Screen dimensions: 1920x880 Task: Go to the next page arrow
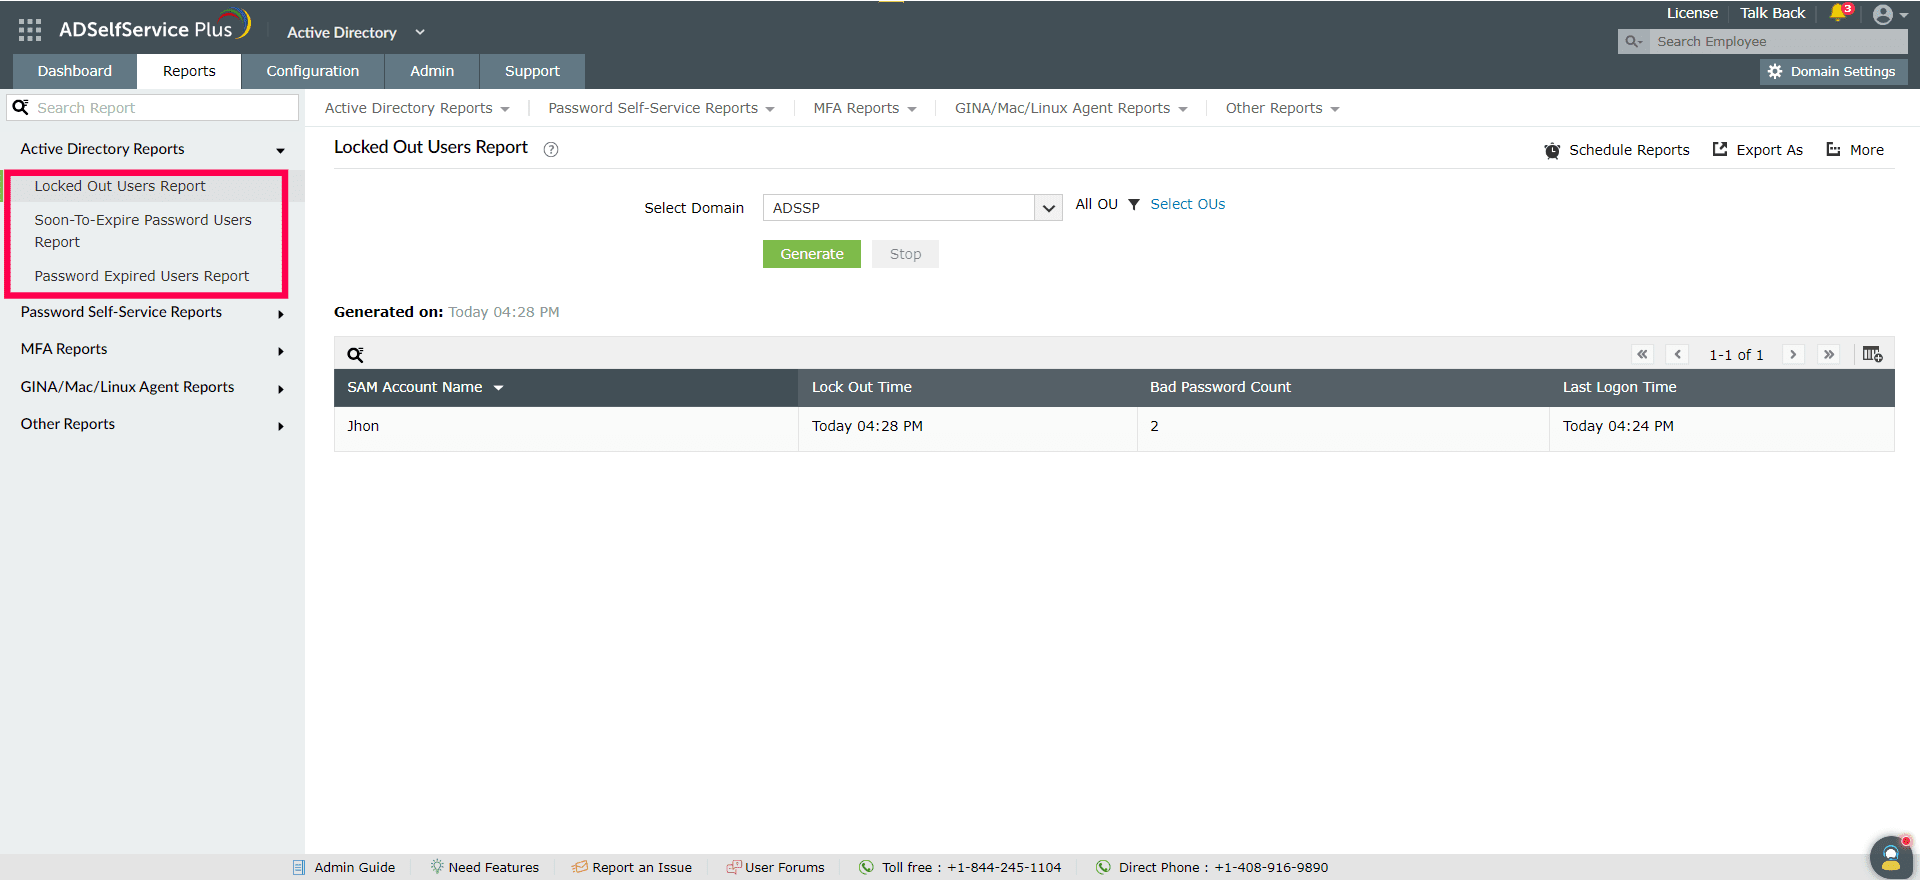pos(1793,354)
